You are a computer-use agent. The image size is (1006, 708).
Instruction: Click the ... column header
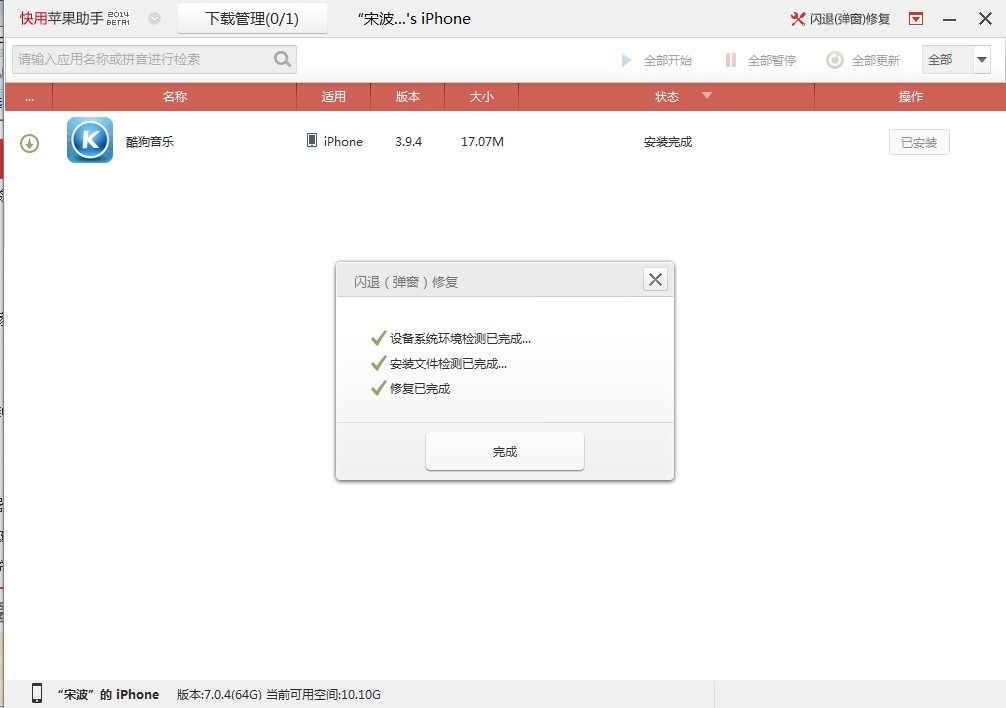click(x=29, y=97)
